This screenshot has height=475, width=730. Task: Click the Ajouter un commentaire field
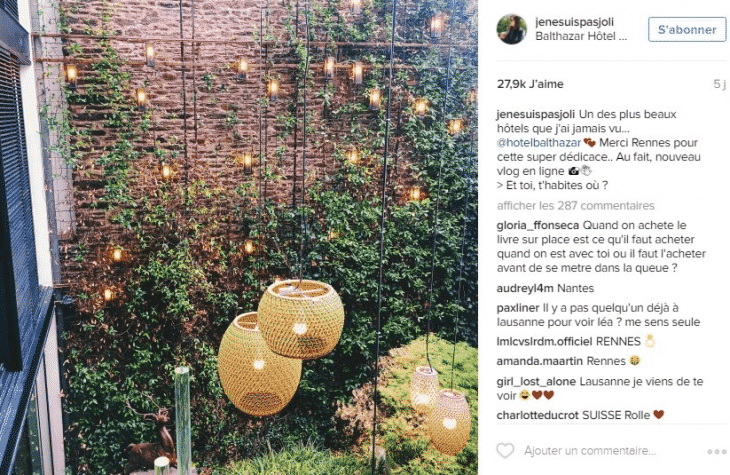[589, 451]
